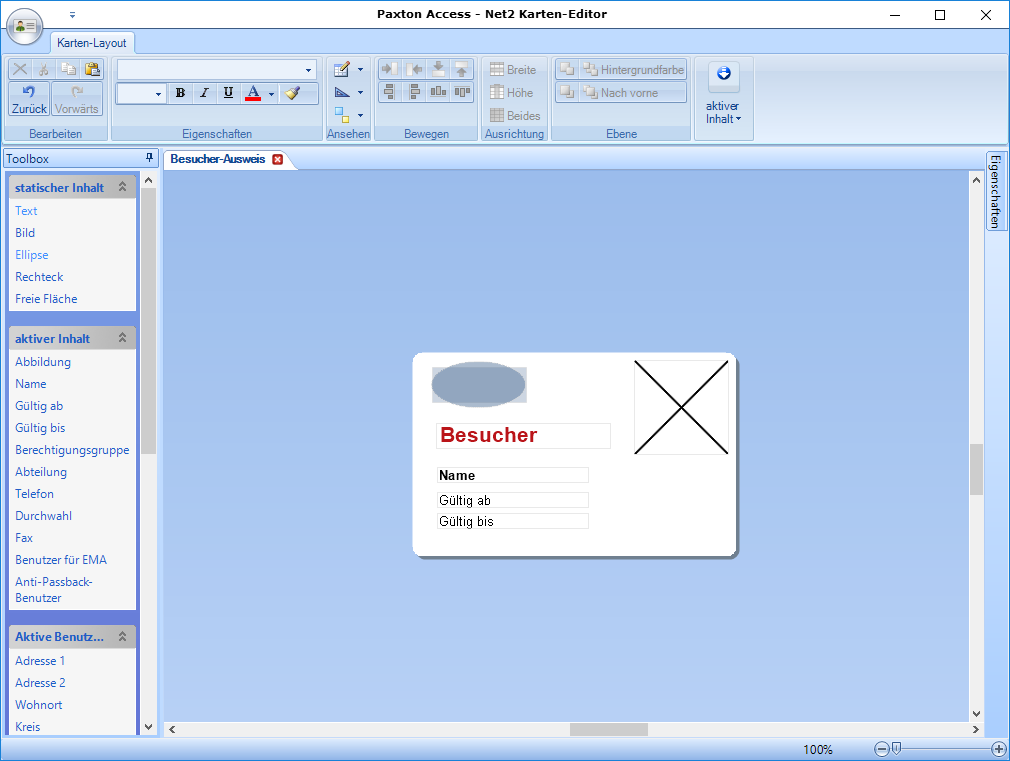
Task: Click the format painter brush icon
Action: point(291,93)
